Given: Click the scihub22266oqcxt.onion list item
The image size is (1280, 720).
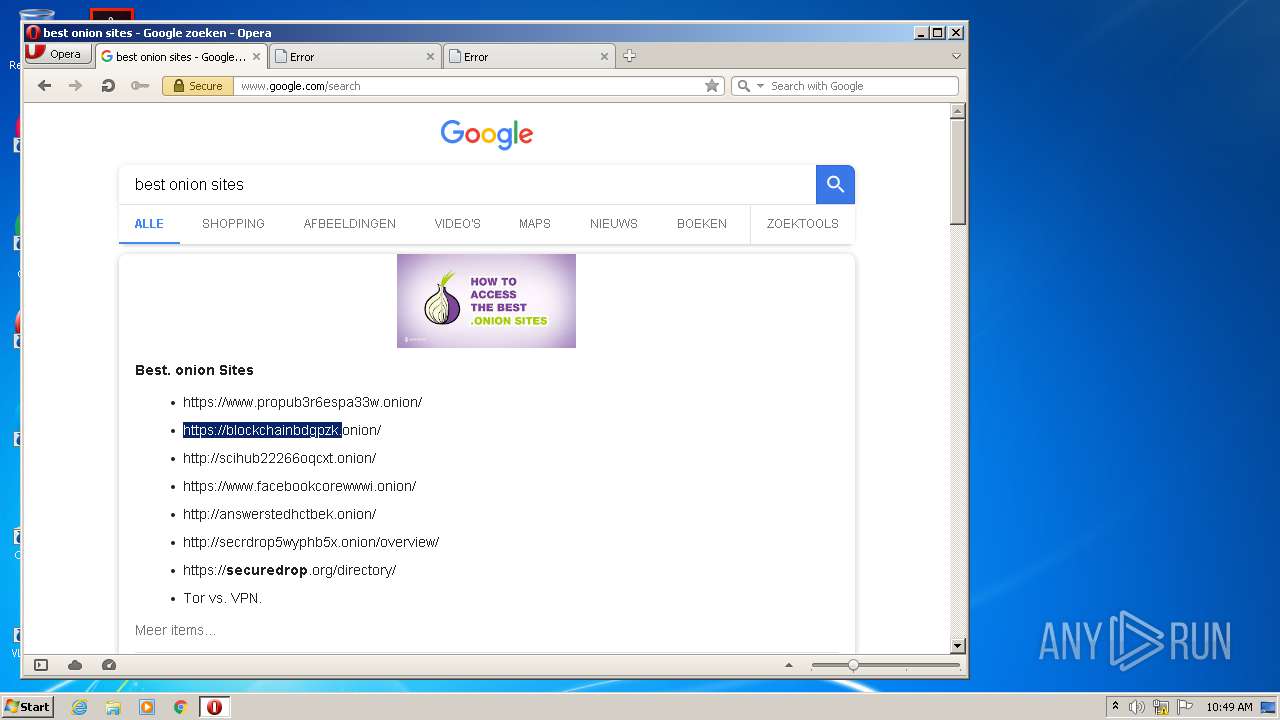Looking at the screenshot, I should [x=279, y=458].
